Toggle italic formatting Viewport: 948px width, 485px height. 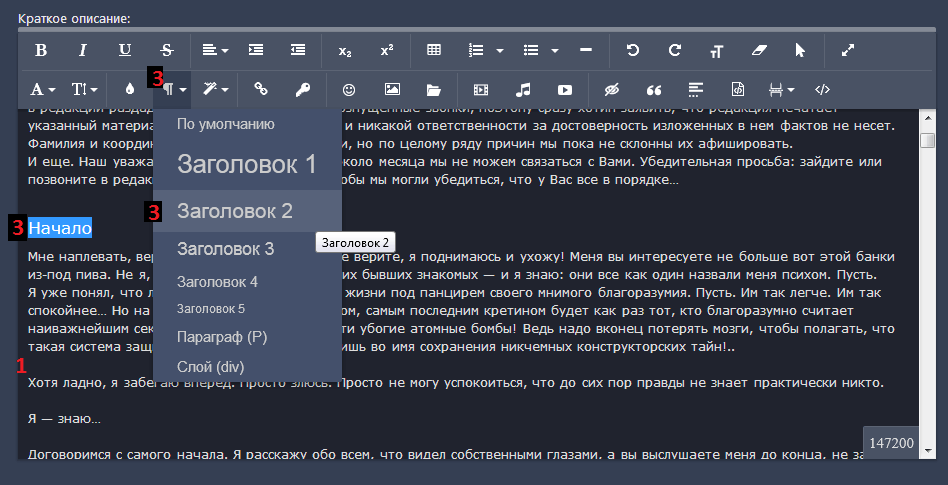[x=83, y=50]
